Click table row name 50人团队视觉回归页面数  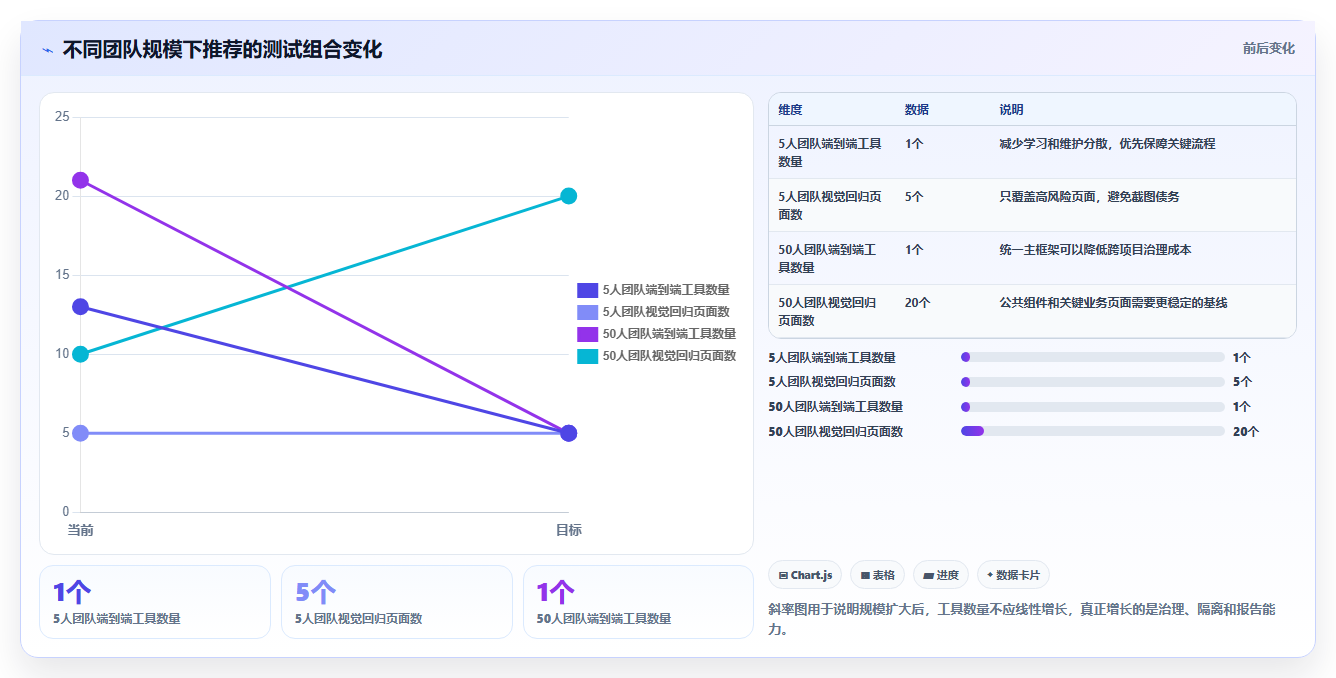[x=828, y=311]
